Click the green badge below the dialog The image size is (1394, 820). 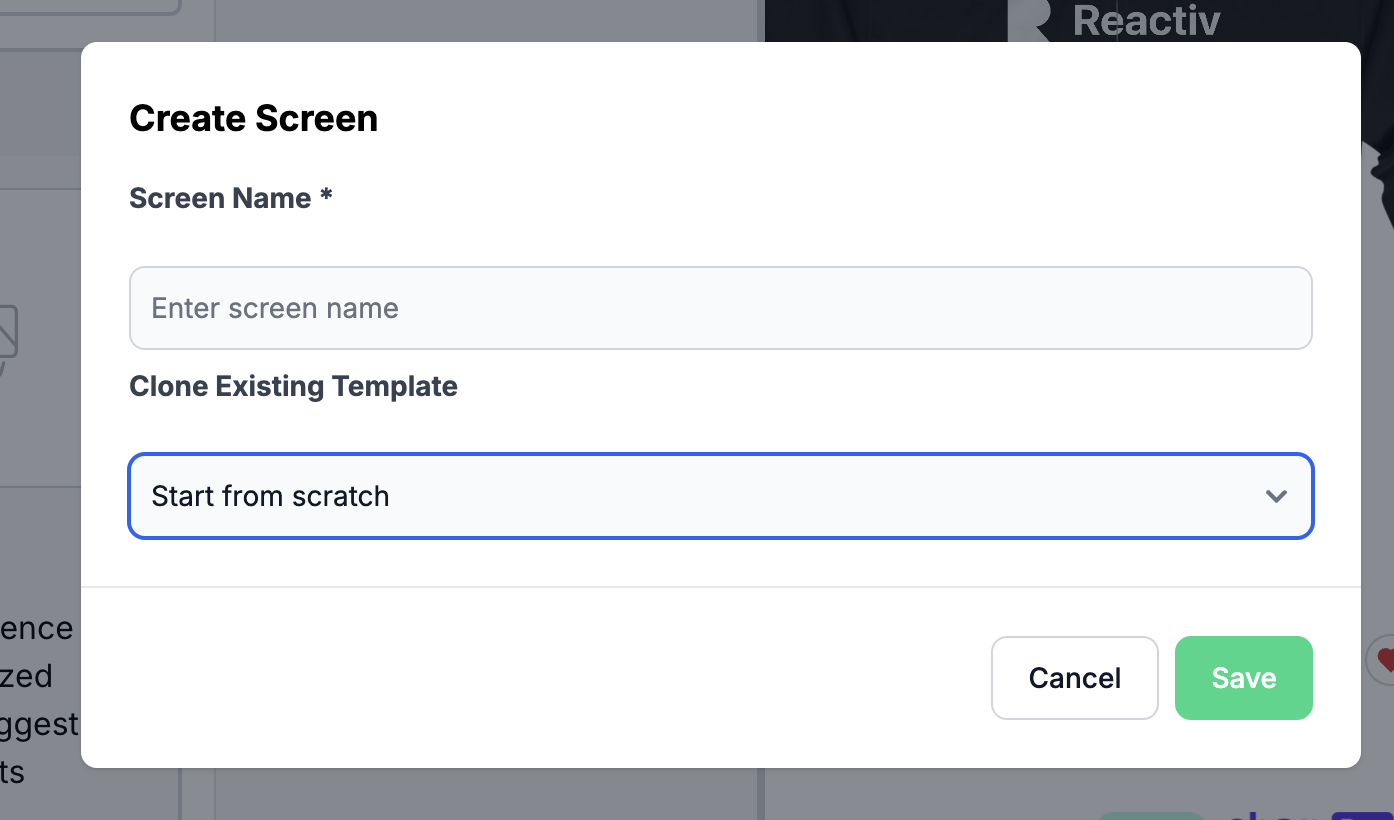1150,814
